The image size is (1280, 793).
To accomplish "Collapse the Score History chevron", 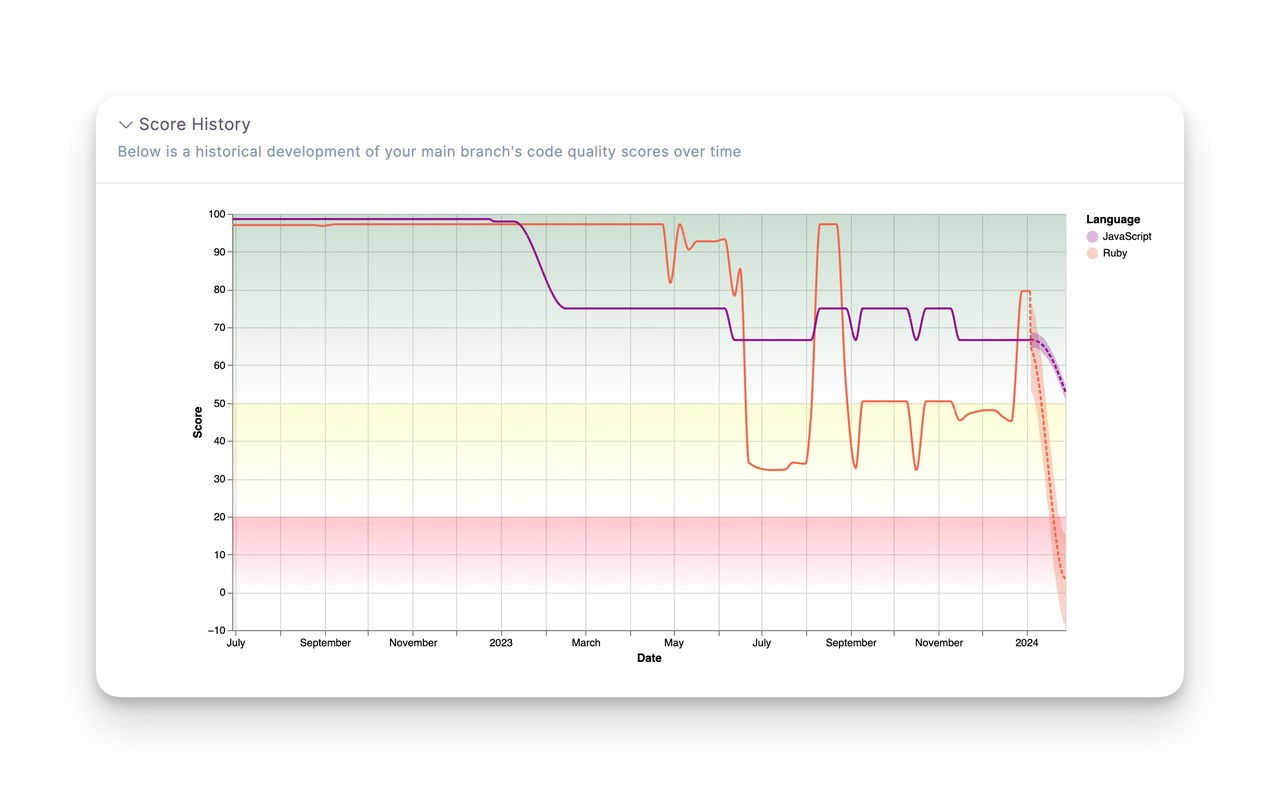I will coord(126,125).
